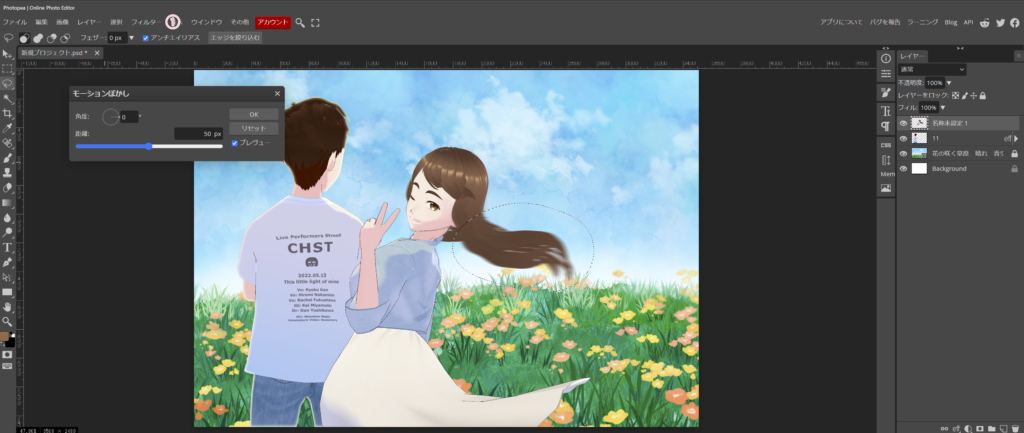Hide the Background layer eye icon
The width and height of the screenshot is (1024, 433).
903,169
